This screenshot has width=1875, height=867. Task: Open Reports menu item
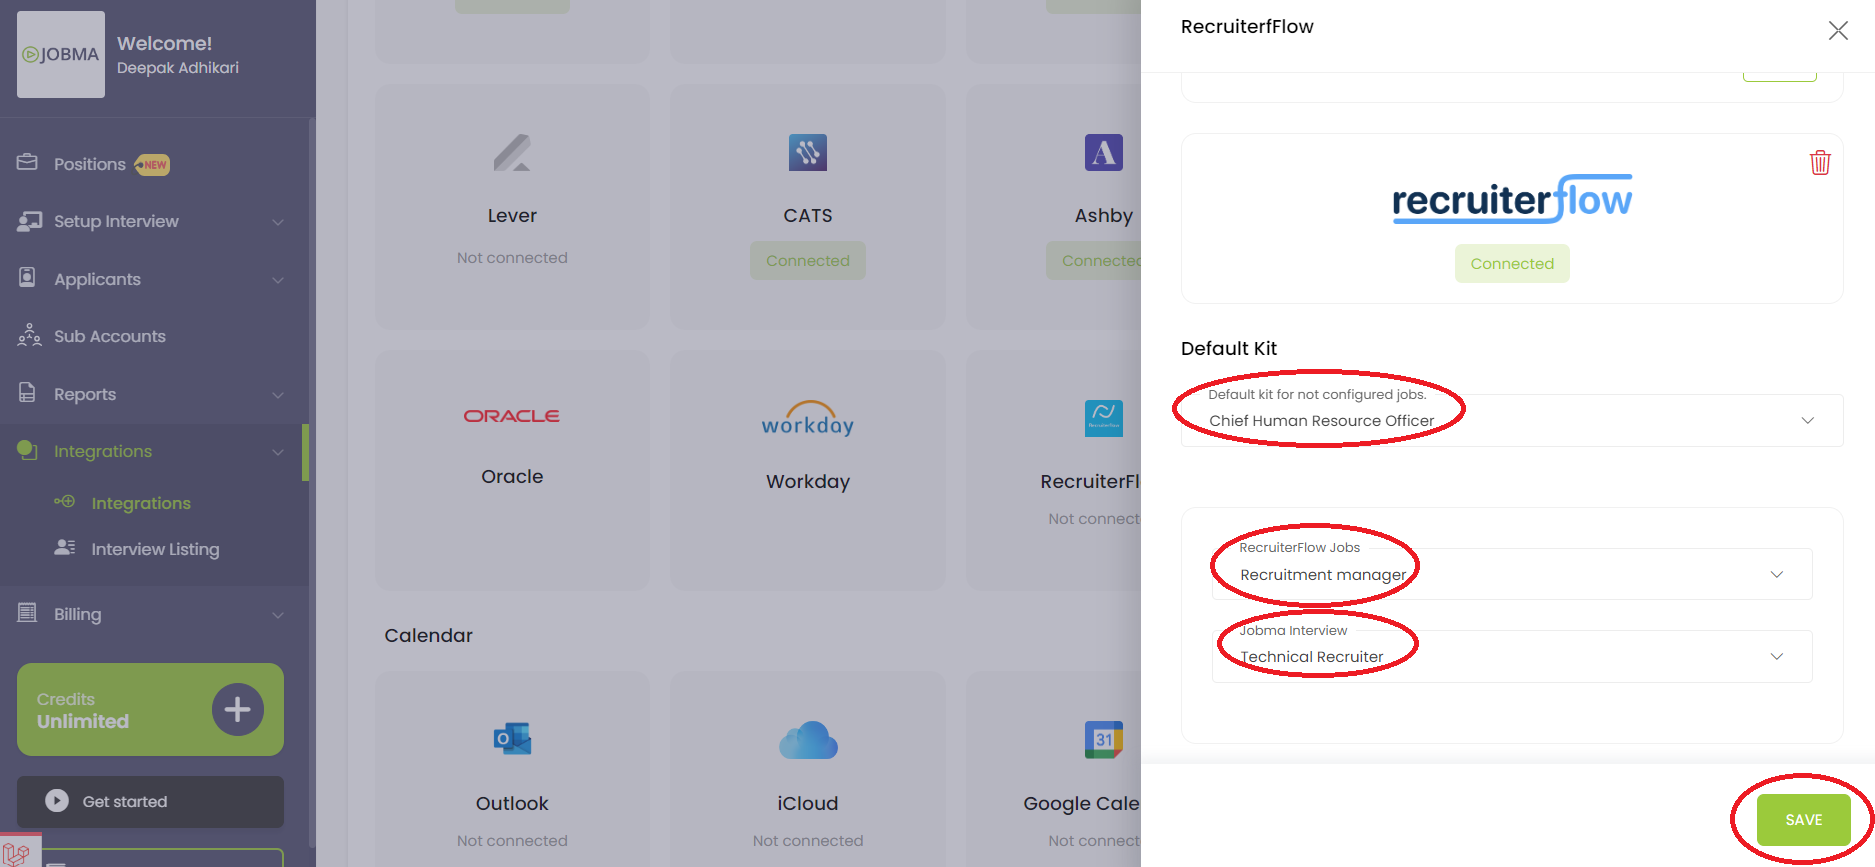[x=85, y=394]
